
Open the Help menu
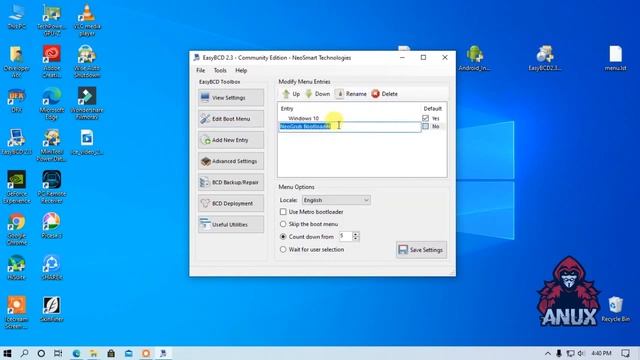tap(241, 70)
